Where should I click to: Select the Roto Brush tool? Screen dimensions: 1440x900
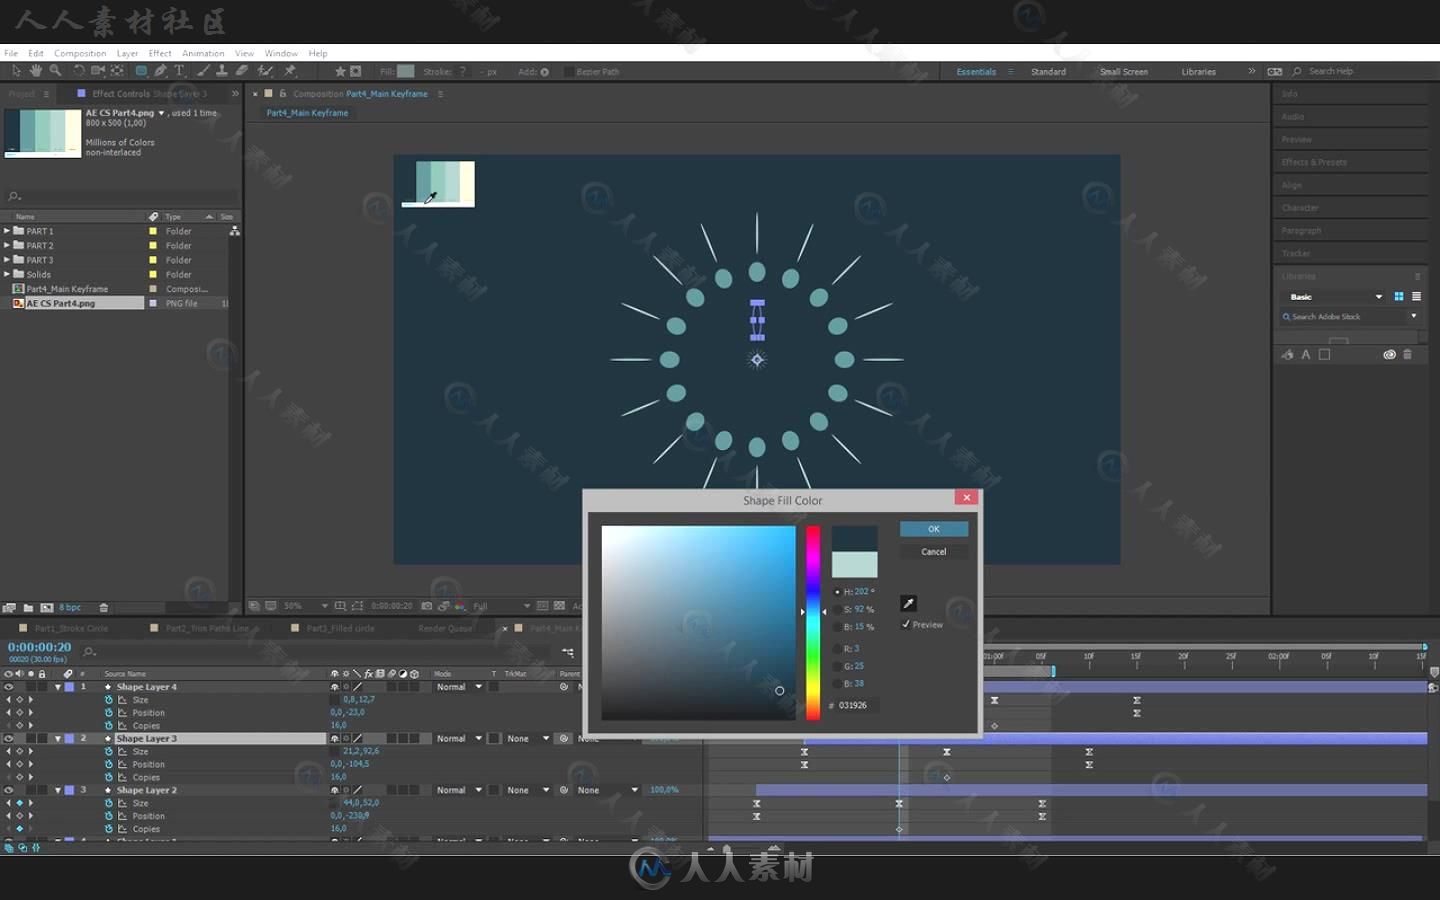click(x=265, y=71)
